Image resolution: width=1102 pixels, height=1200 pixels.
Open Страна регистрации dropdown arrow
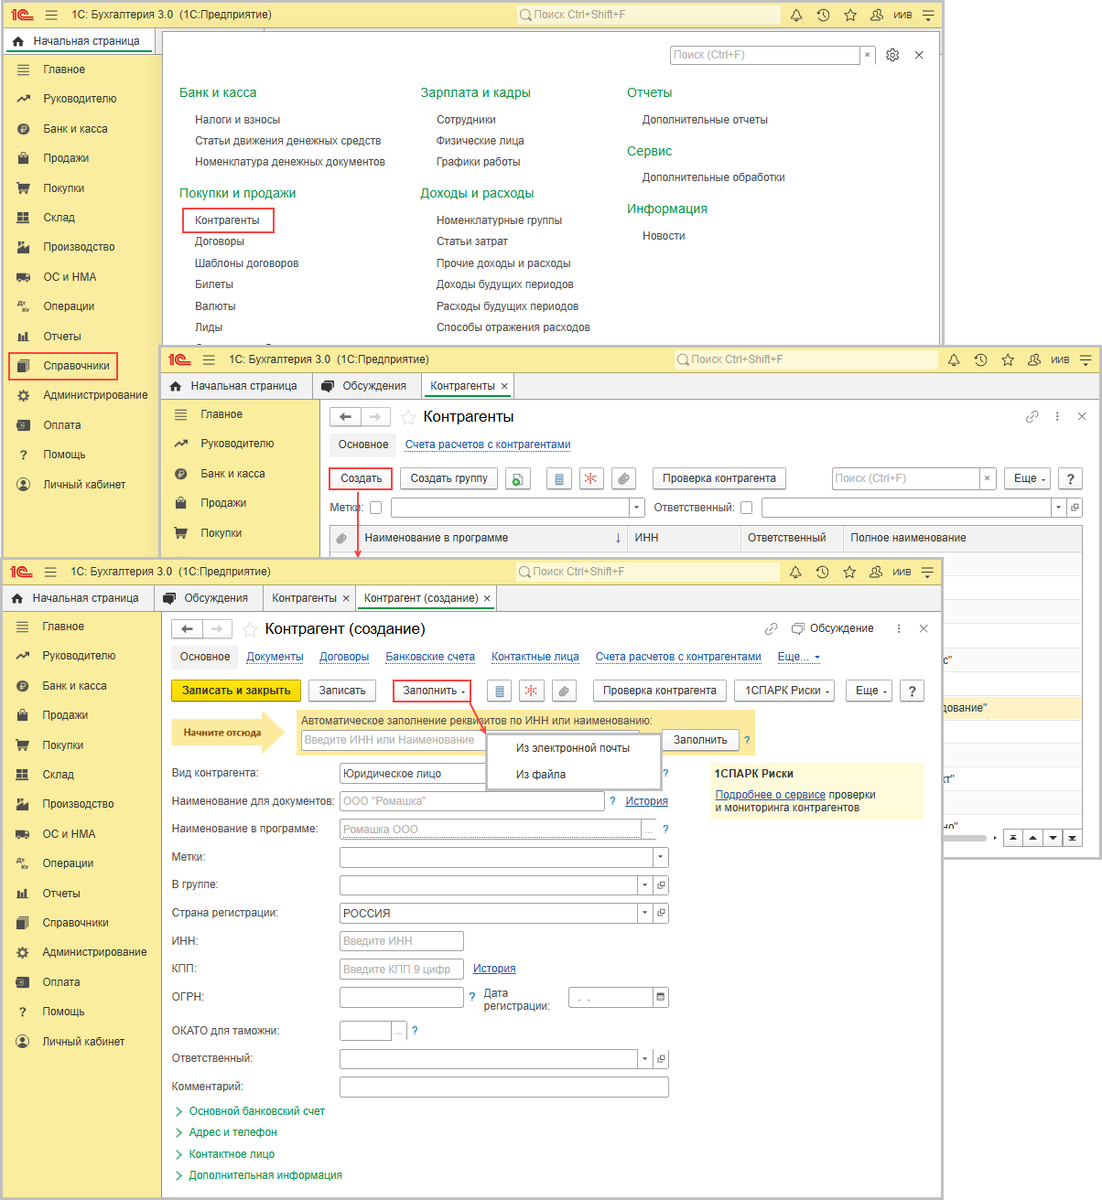(645, 913)
